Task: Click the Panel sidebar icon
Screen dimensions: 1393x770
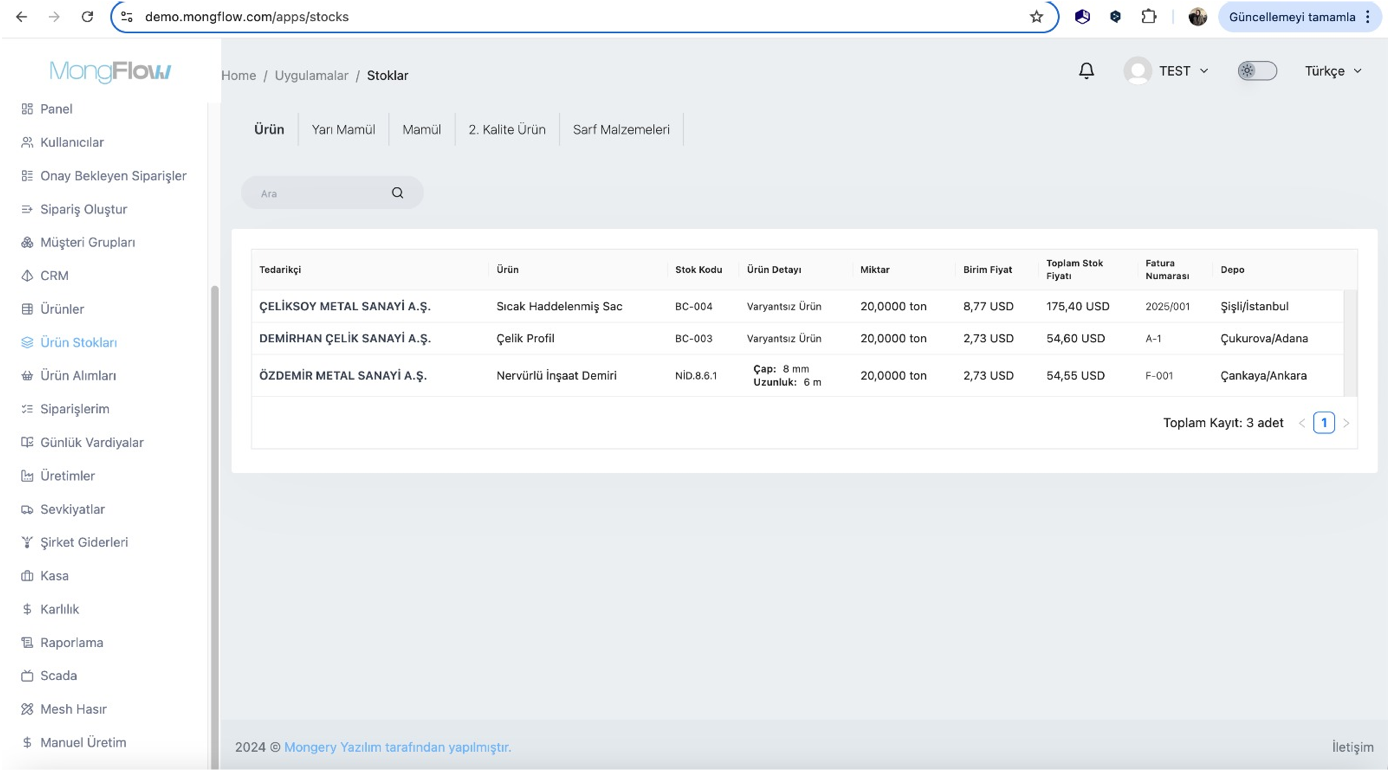Action: [27, 109]
